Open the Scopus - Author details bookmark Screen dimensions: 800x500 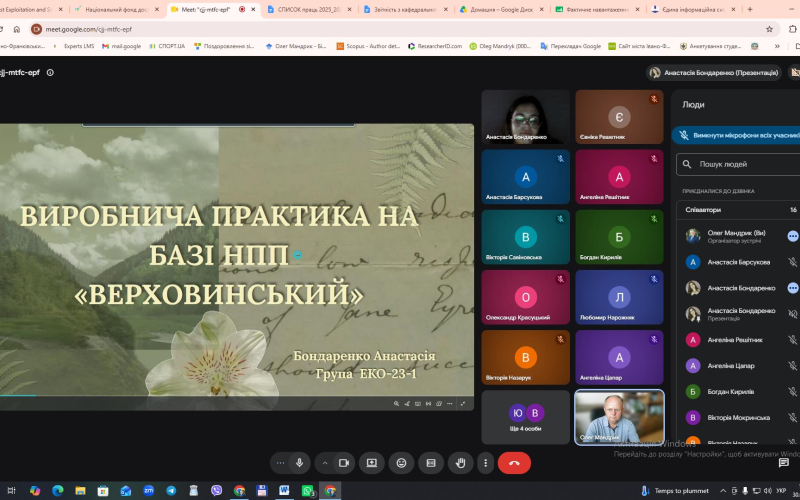(x=368, y=46)
